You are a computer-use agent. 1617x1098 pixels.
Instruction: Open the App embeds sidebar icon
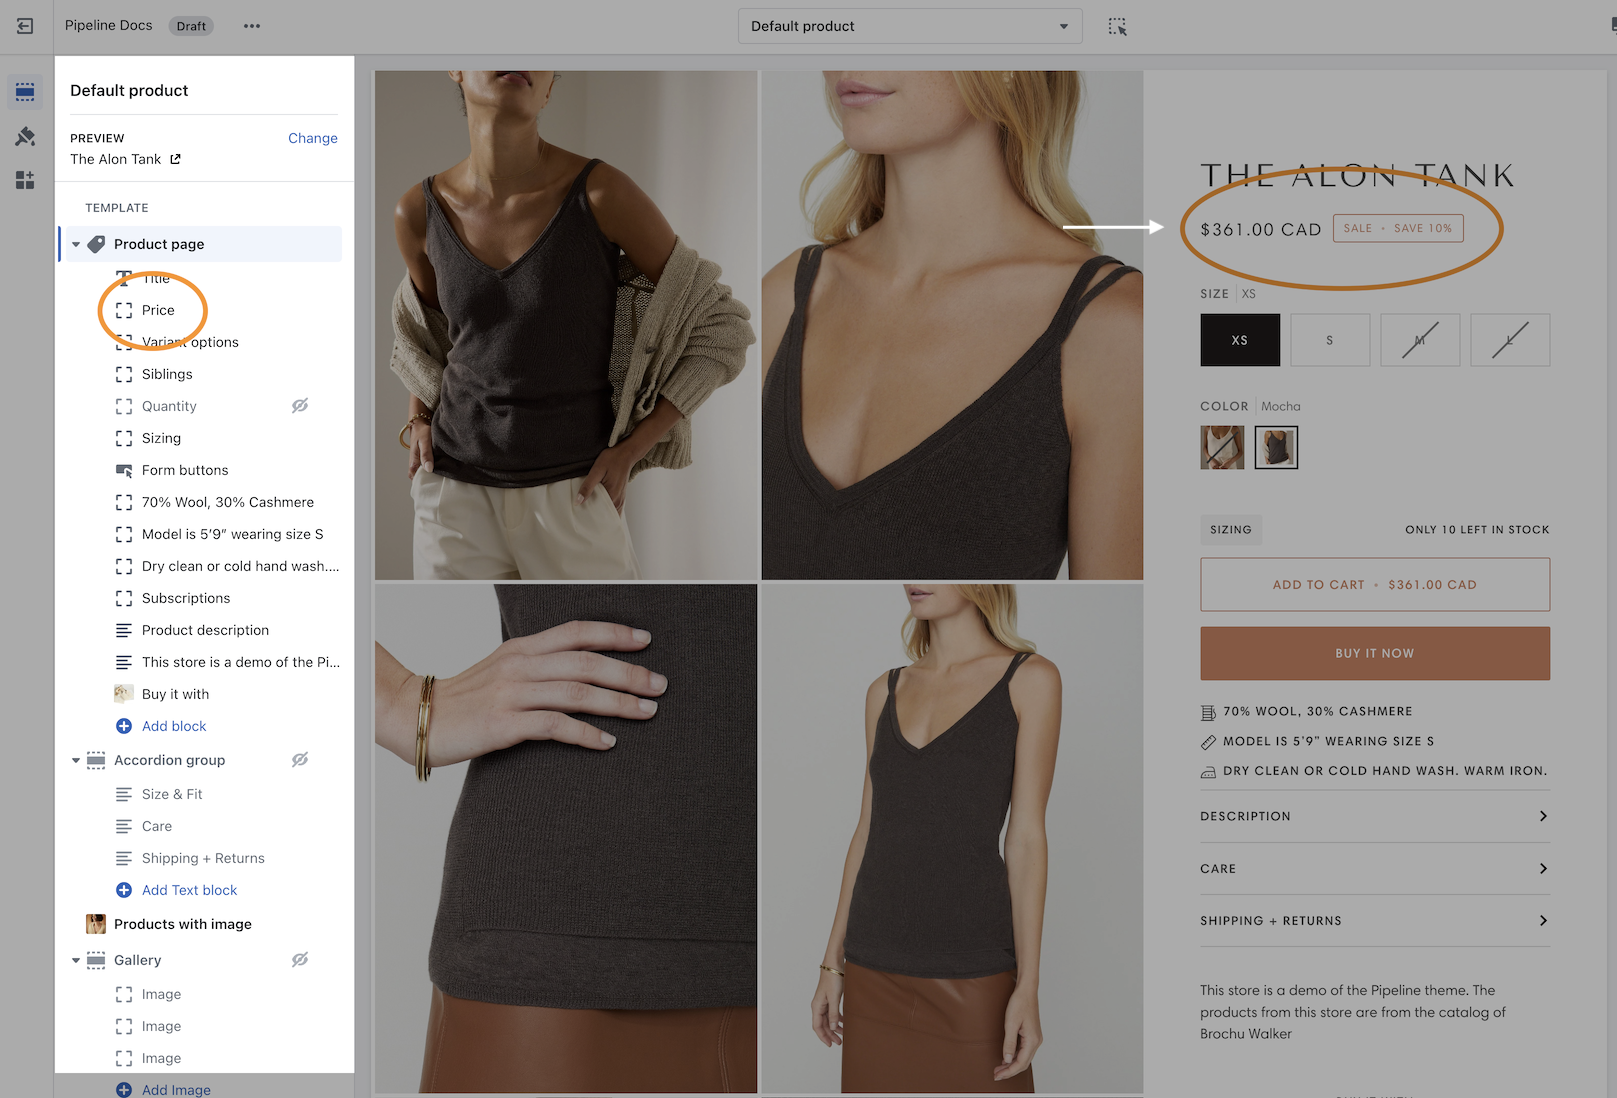click(25, 180)
